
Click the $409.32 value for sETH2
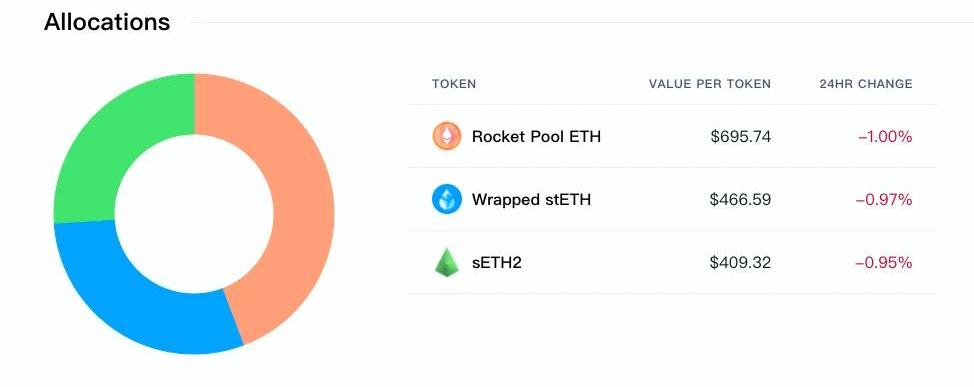[x=740, y=263]
